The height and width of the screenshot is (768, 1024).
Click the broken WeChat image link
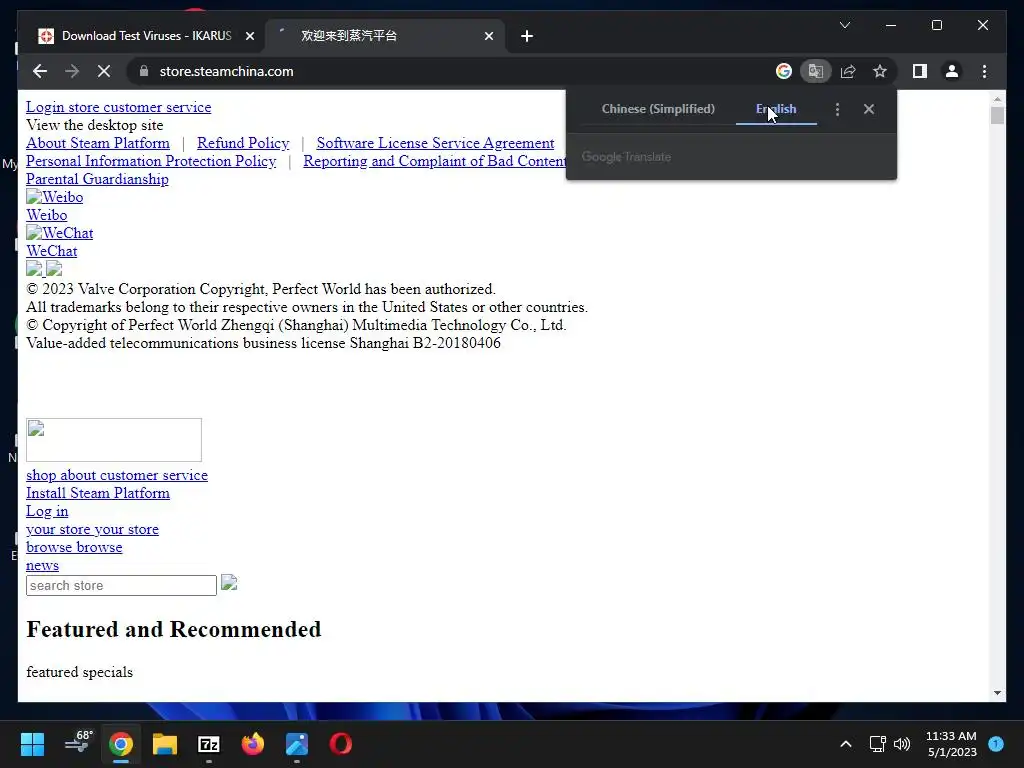[59, 233]
